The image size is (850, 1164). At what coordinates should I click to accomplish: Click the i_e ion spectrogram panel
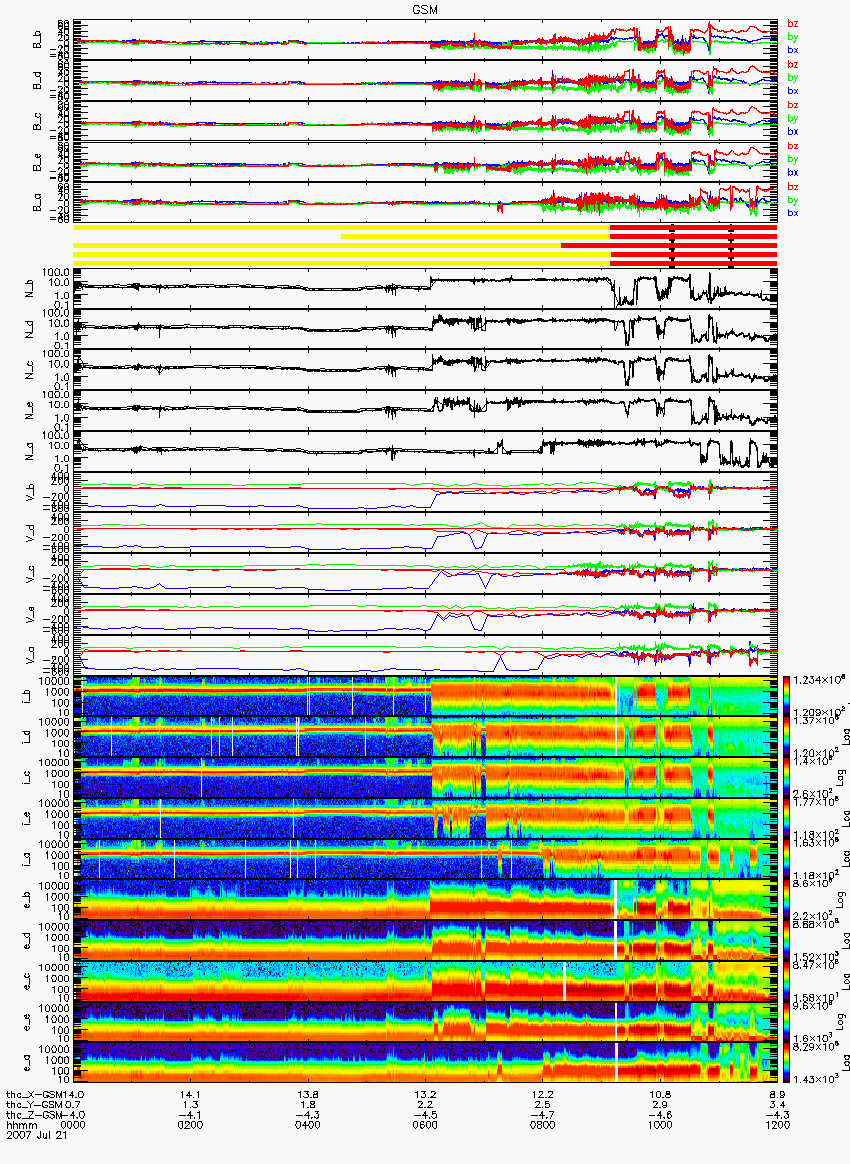[x=425, y=819]
